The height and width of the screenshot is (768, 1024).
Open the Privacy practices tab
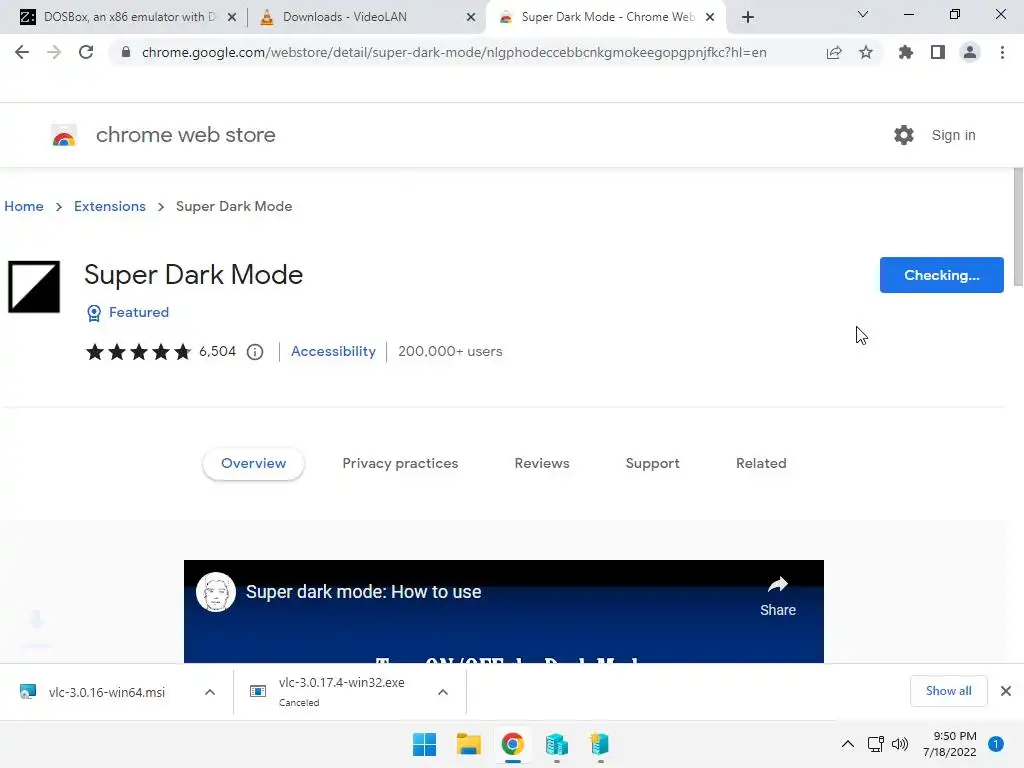click(400, 464)
